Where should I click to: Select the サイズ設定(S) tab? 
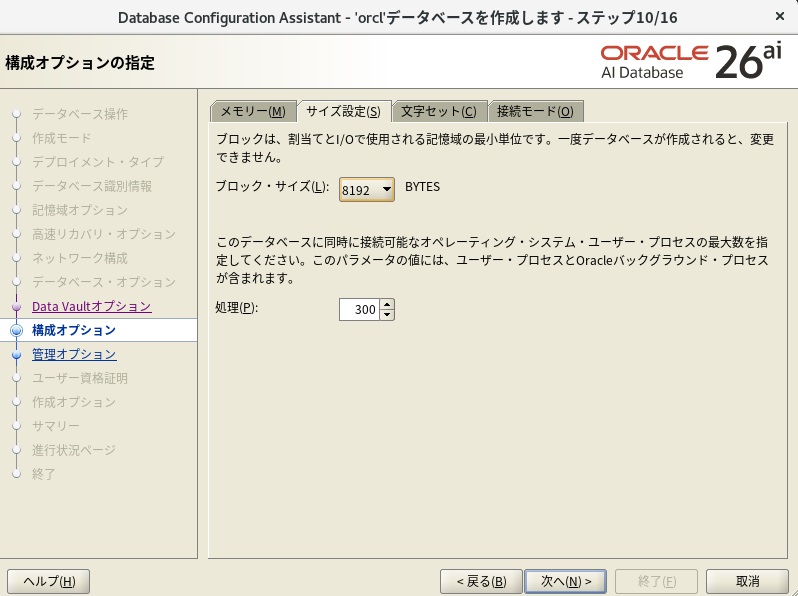(344, 111)
